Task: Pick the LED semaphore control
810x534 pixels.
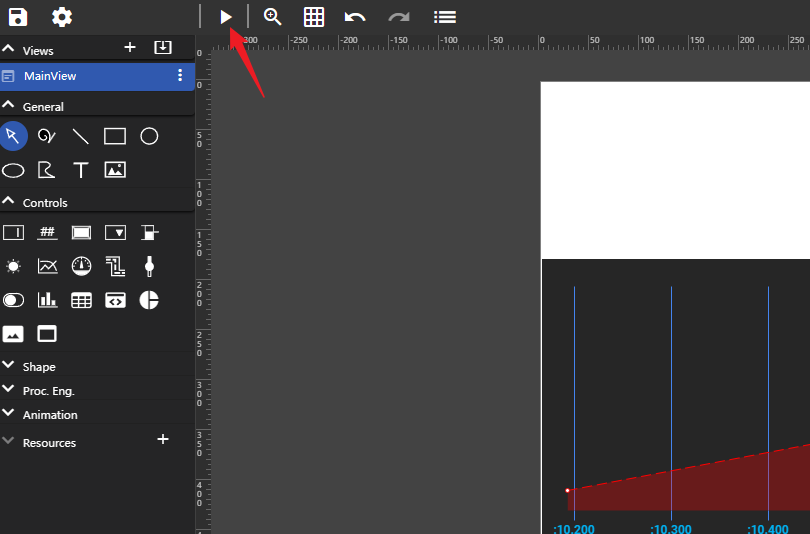Action: (13, 266)
